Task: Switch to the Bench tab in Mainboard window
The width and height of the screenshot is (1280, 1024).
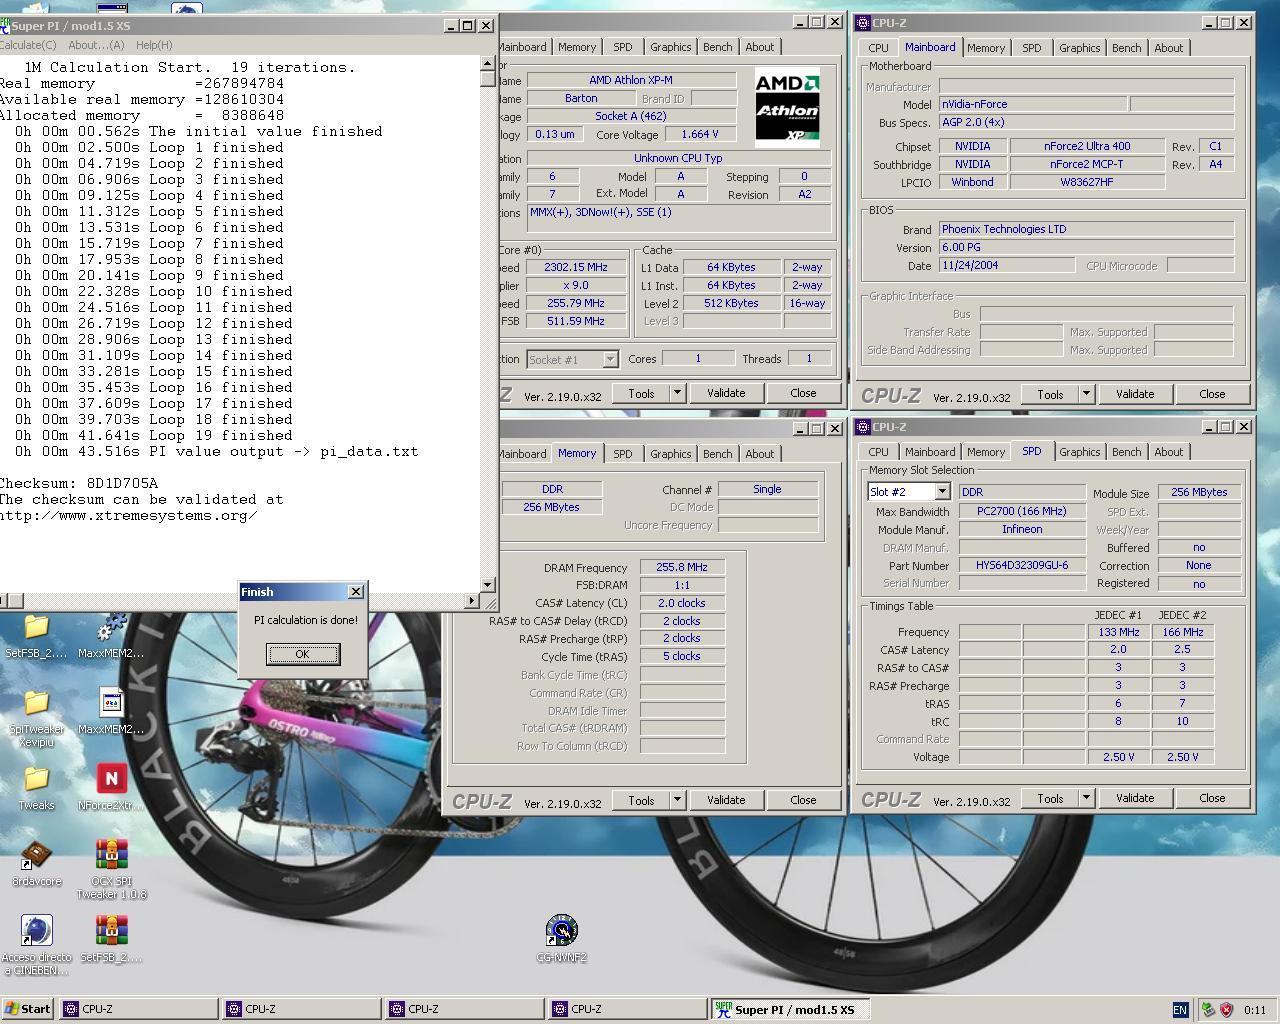Action: point(1126,48)
